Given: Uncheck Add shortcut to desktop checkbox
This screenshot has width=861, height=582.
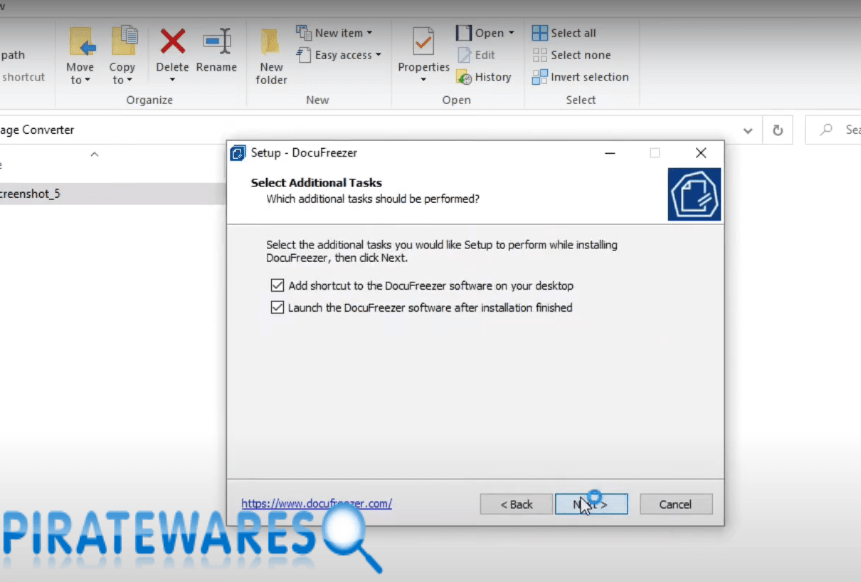Looking at the screenshot, I should click(278, 285).
